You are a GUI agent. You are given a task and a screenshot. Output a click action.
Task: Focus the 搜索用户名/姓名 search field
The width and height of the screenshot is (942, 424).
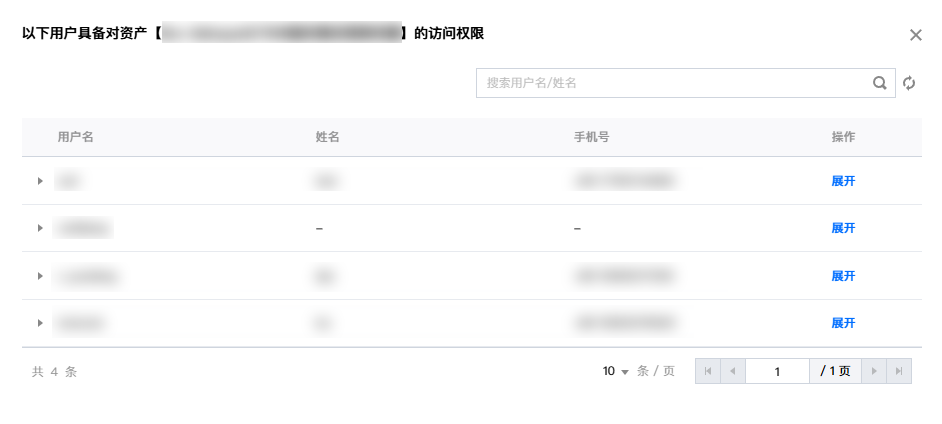(672, 83)
